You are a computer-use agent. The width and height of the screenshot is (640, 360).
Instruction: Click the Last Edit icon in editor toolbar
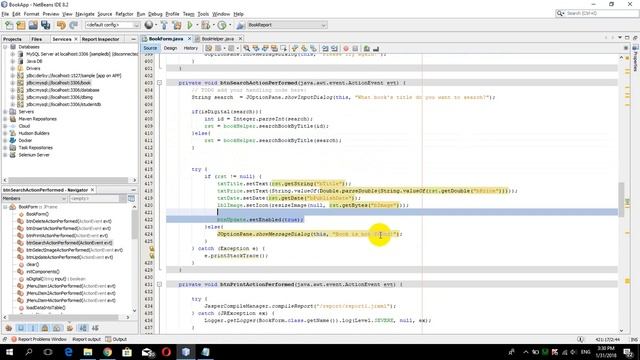(x=209, y=49)
